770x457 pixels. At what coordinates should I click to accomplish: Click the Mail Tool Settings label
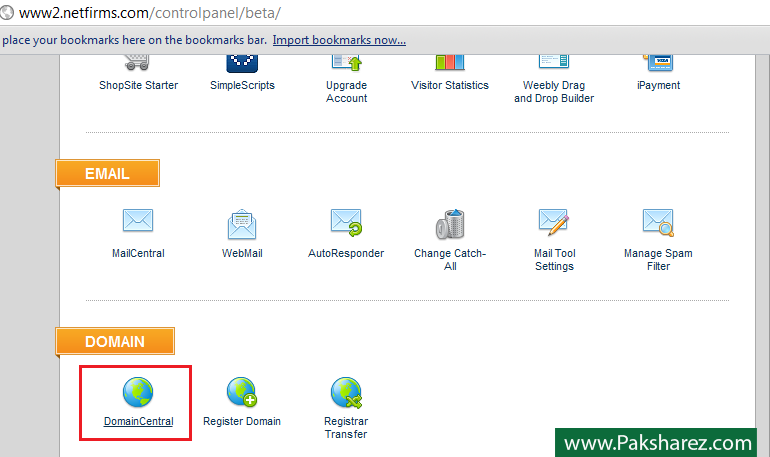tap(554, 260)
